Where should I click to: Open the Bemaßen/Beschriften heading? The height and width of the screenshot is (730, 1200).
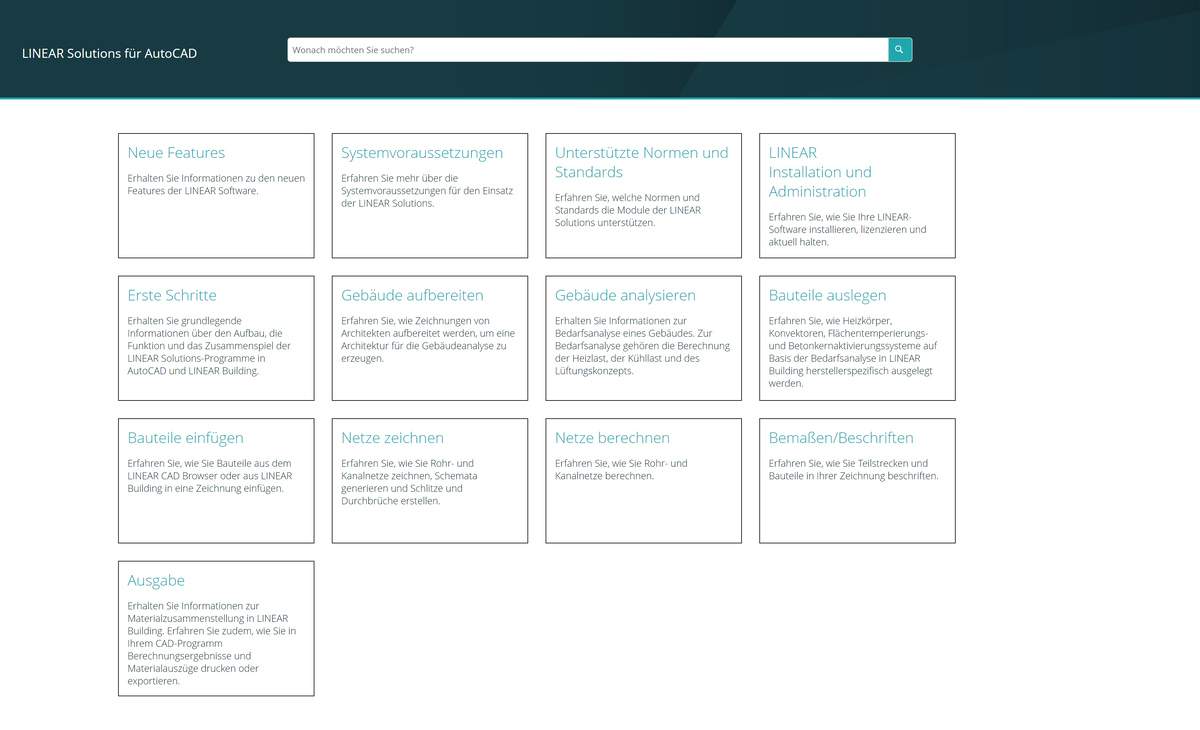pos(841,438)
